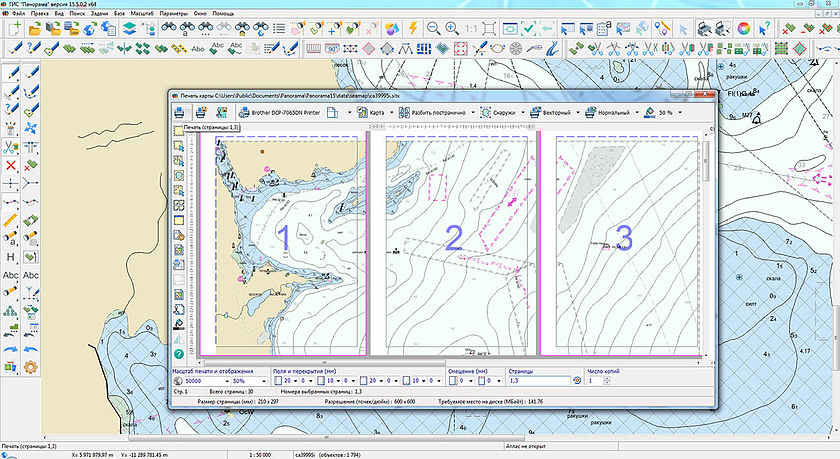Select page 2 preview thumbnail
Image resolution: width=840 pixels, height=459 pixels.
click(453, 240)
